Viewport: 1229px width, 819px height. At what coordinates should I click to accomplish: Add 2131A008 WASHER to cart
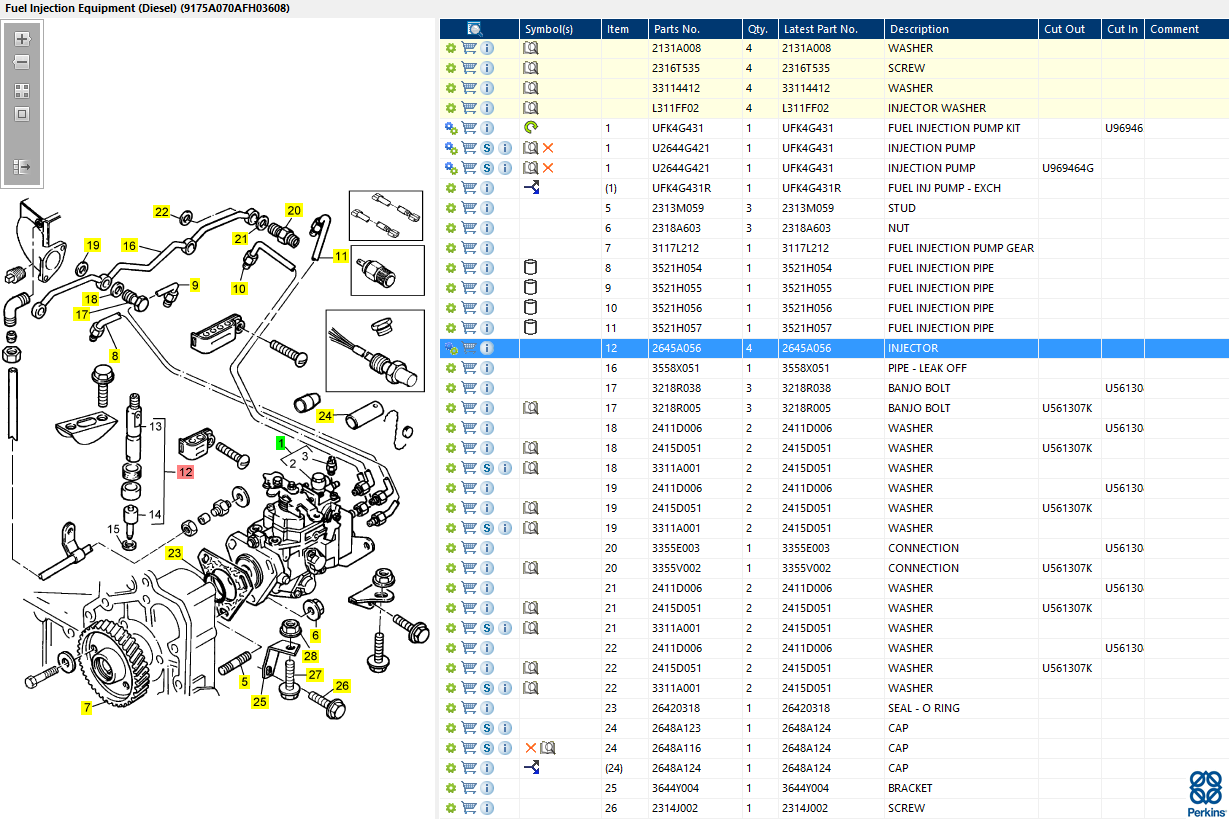pyautogui.click(x=469, y=48)
